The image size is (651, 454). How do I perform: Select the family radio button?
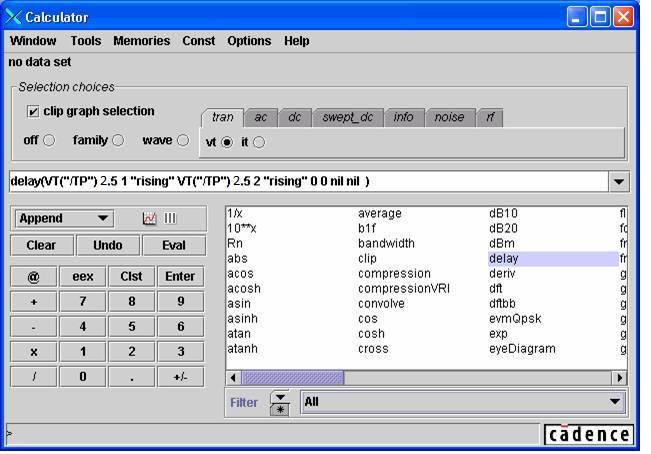[118, 141]
